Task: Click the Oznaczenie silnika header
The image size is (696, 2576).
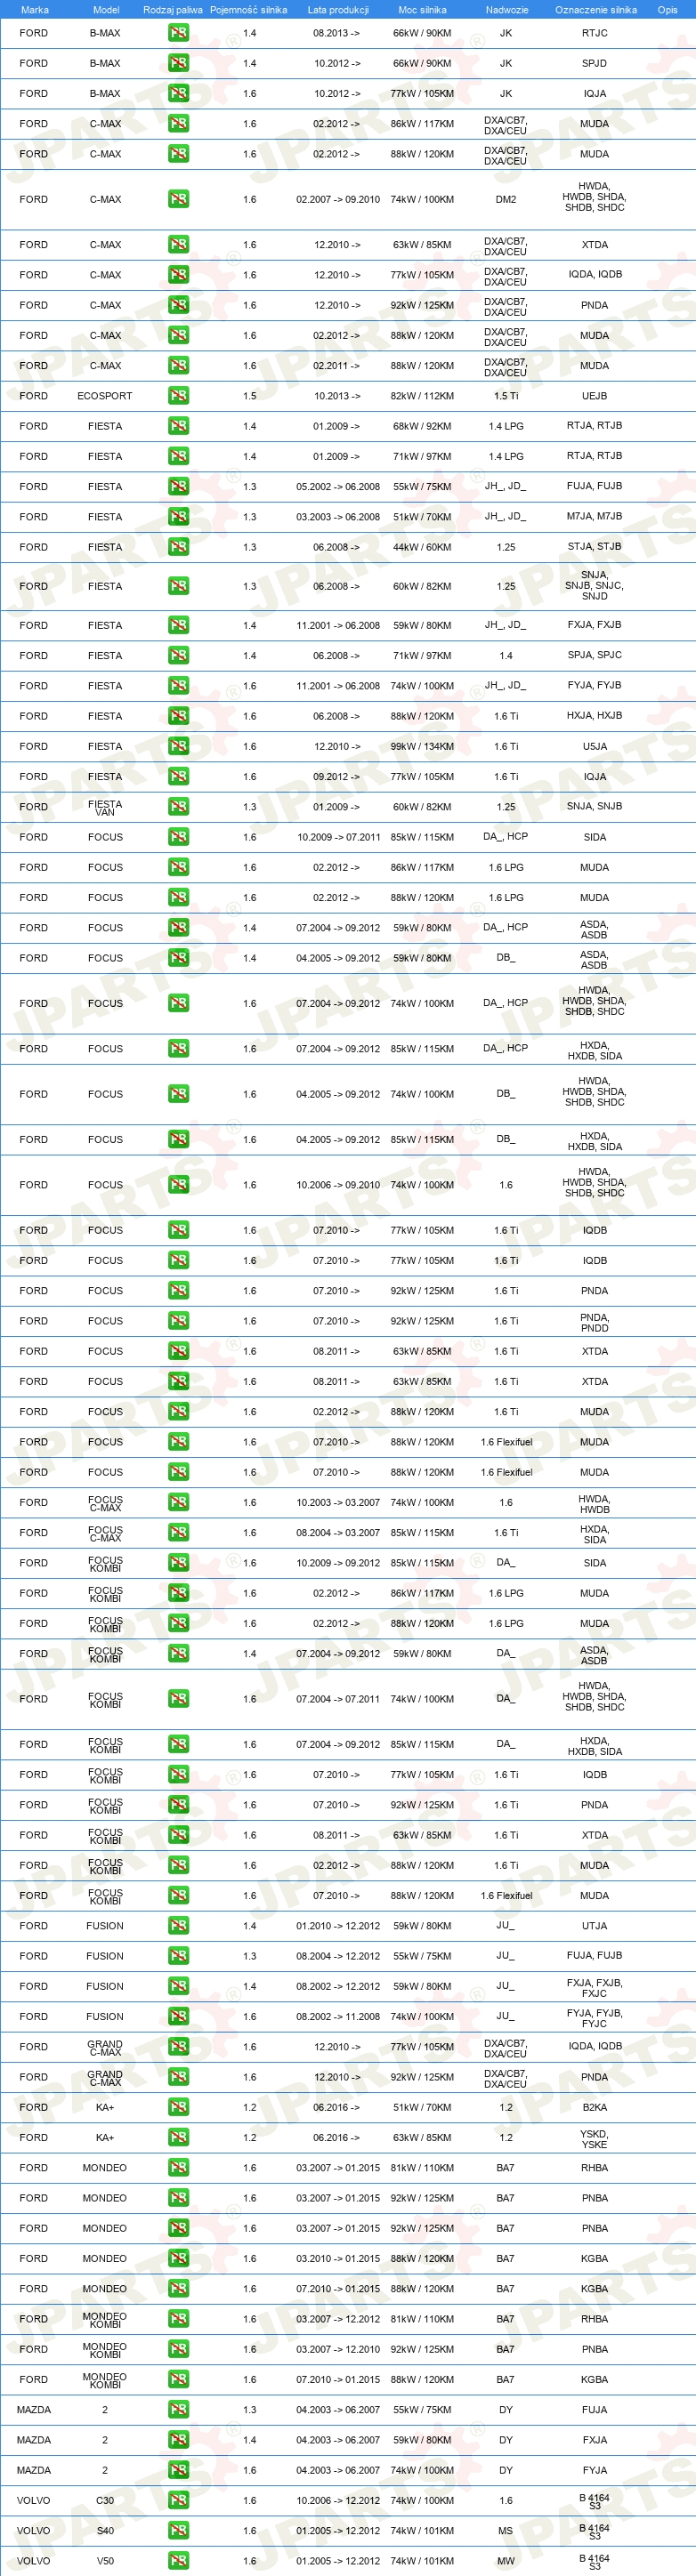Action: [596, 9]
